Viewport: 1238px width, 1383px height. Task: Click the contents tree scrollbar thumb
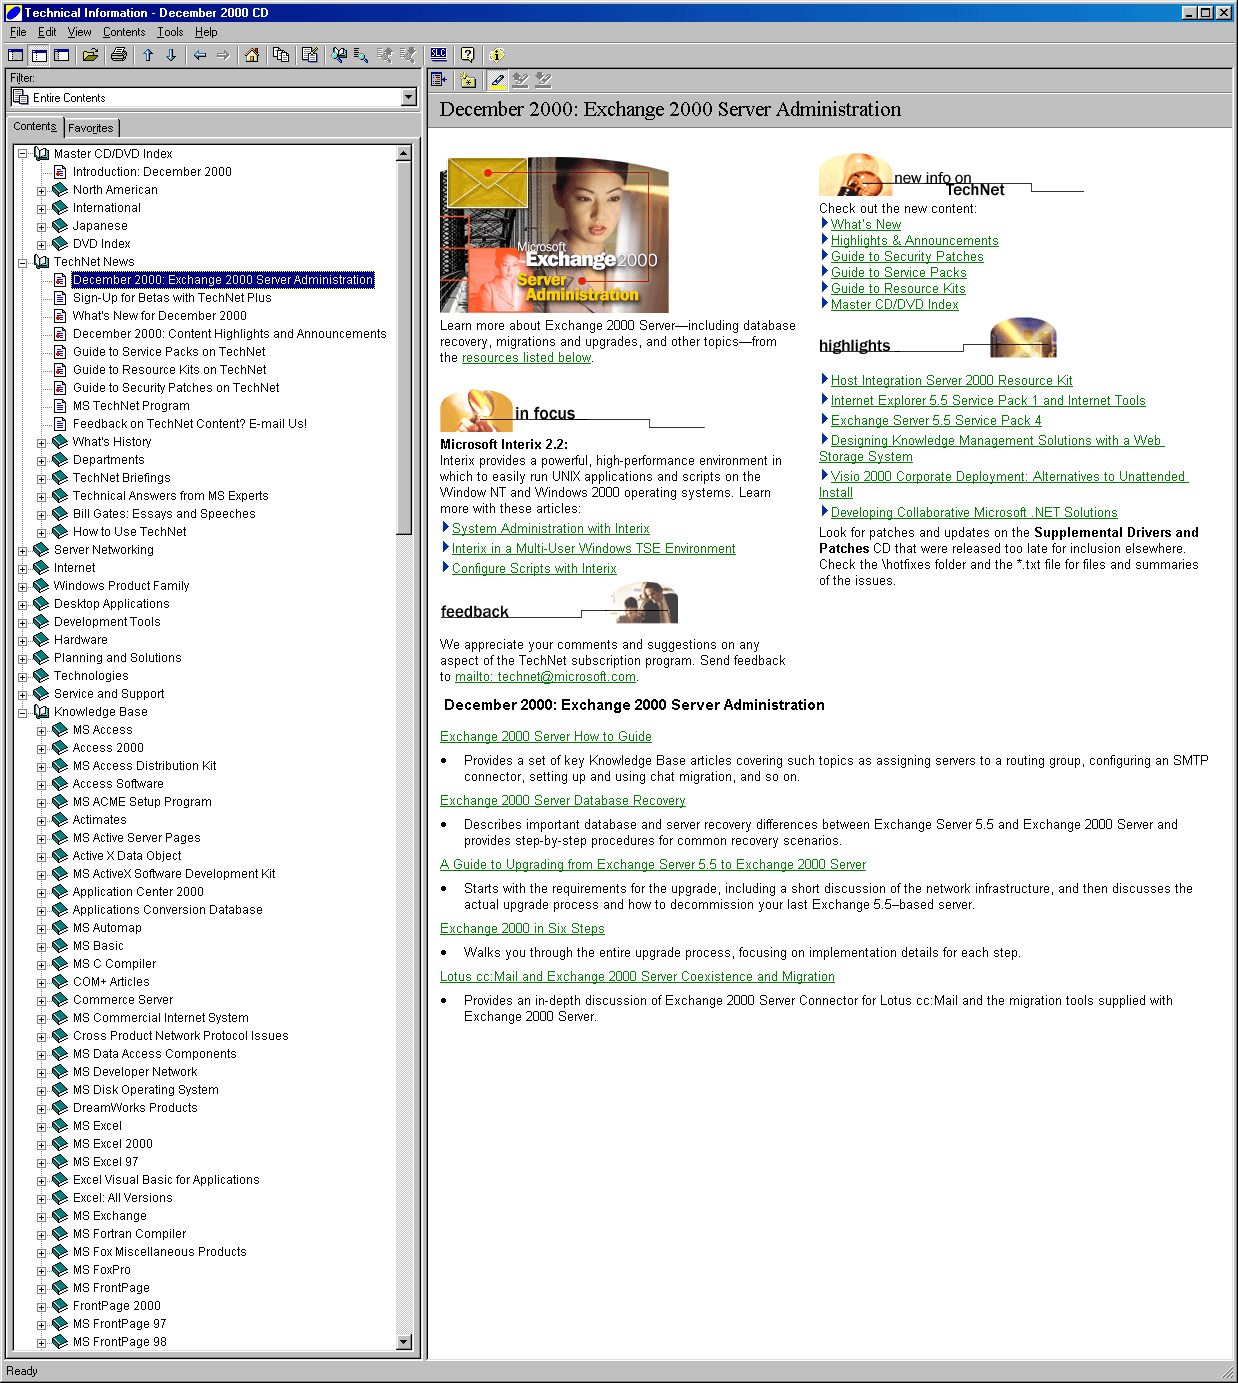404,348
